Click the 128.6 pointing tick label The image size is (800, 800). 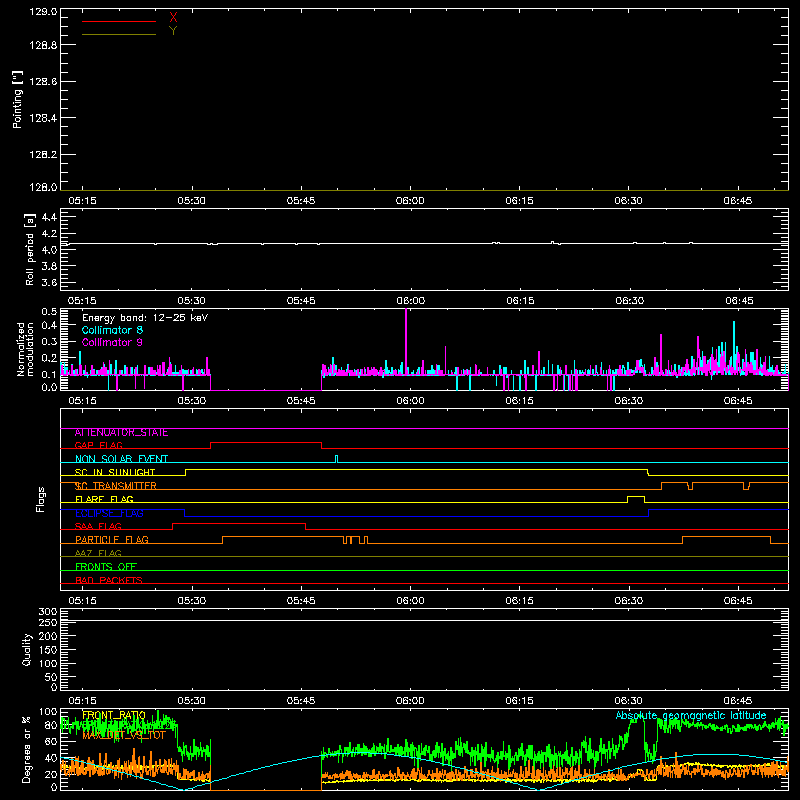click(43, 81)
